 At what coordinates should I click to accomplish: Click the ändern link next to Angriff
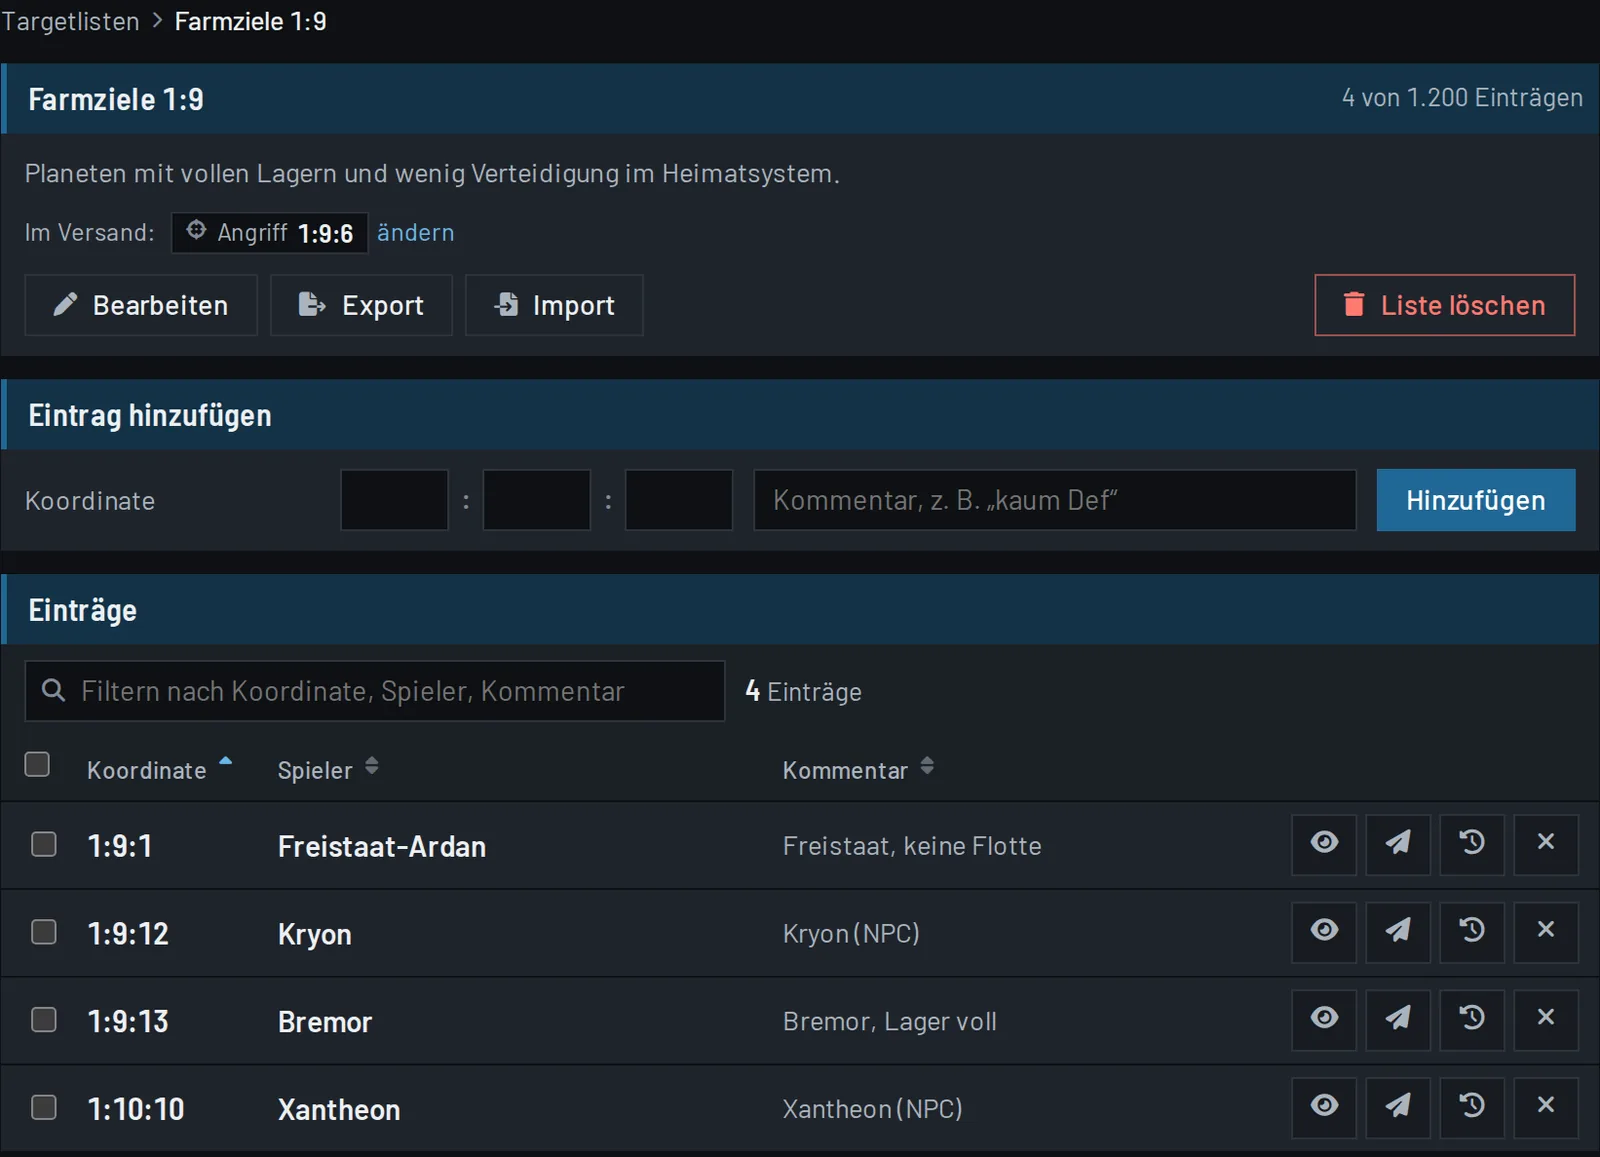[415, 233]
